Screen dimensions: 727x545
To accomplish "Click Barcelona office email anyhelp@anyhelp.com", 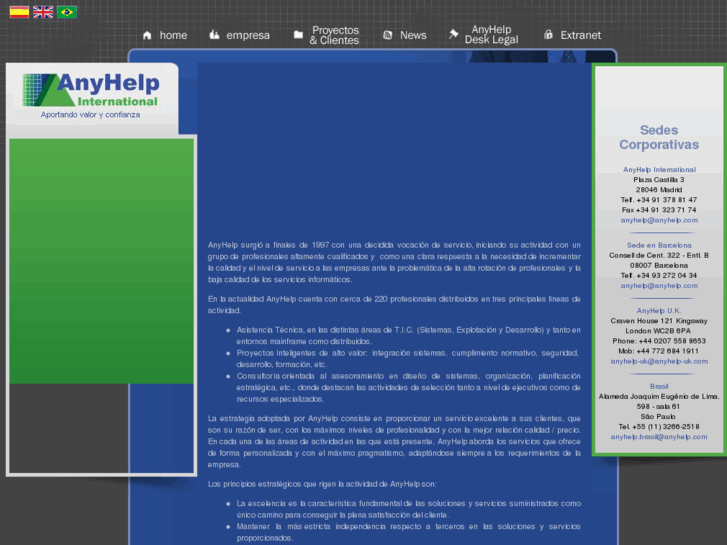I will 659,286.
